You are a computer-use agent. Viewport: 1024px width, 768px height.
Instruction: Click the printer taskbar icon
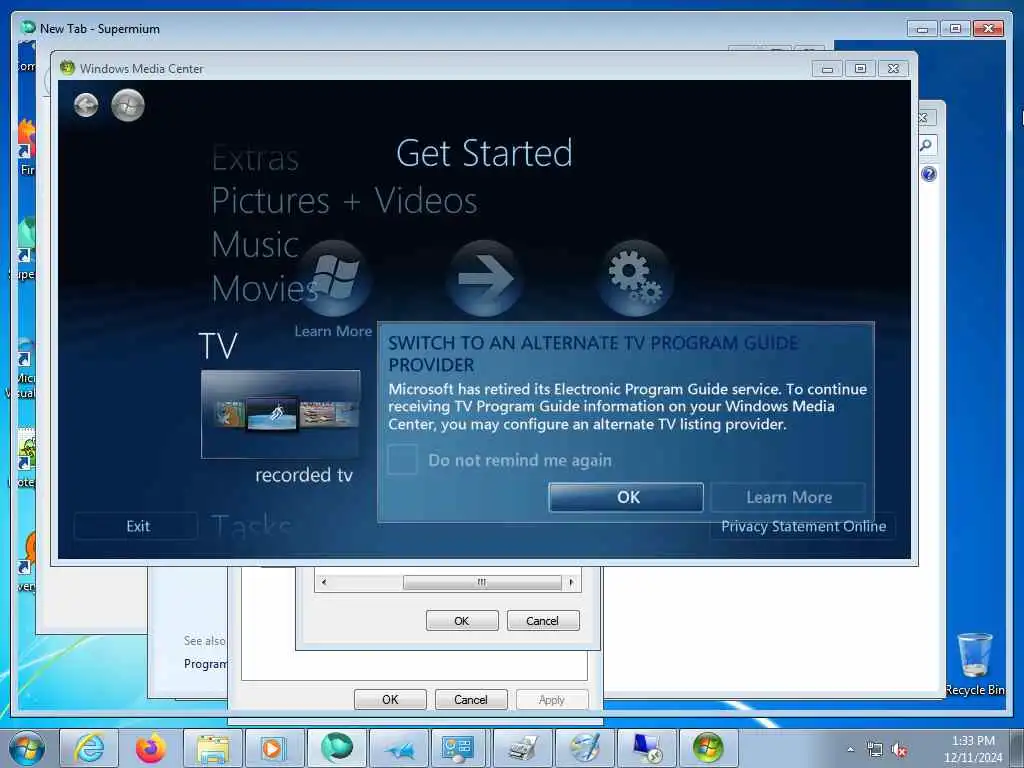point(522,748)
